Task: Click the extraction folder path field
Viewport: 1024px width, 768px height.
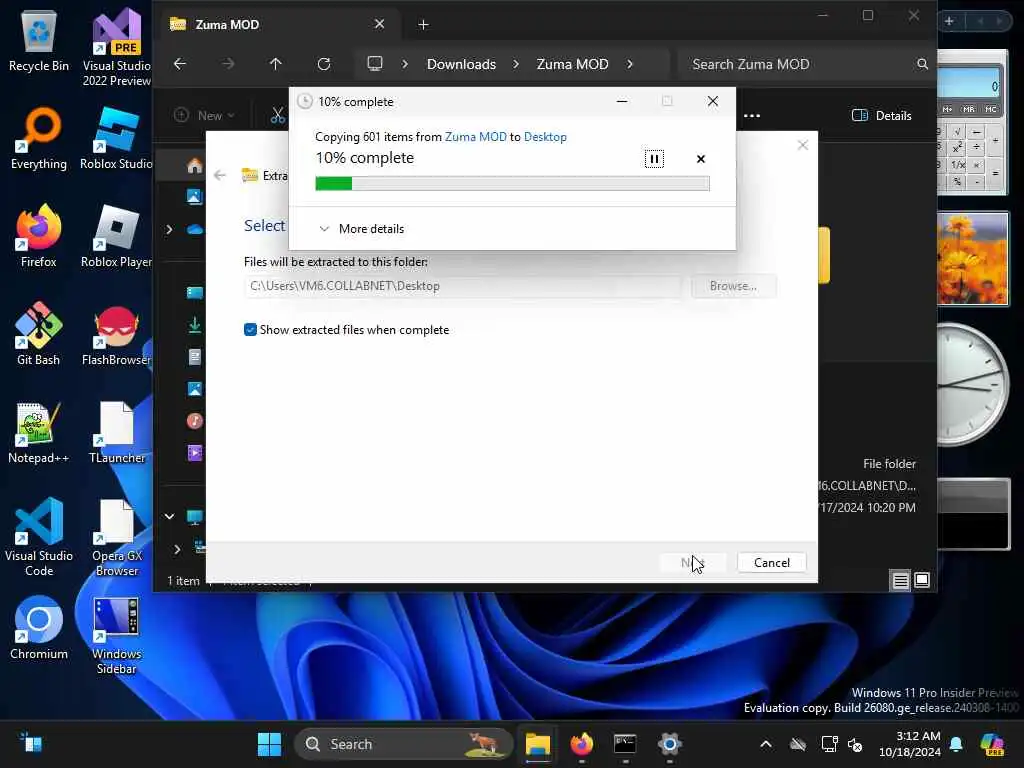Action: pyautogui.click(x=462, y=286)
